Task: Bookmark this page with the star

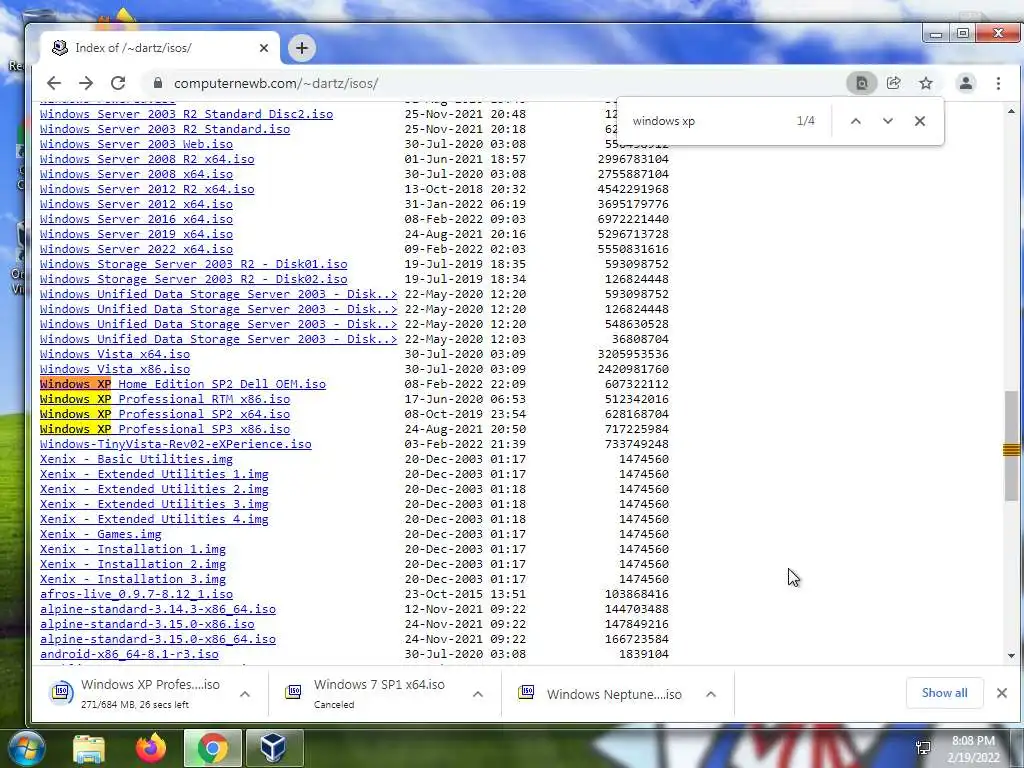Action: click(925, 83)
